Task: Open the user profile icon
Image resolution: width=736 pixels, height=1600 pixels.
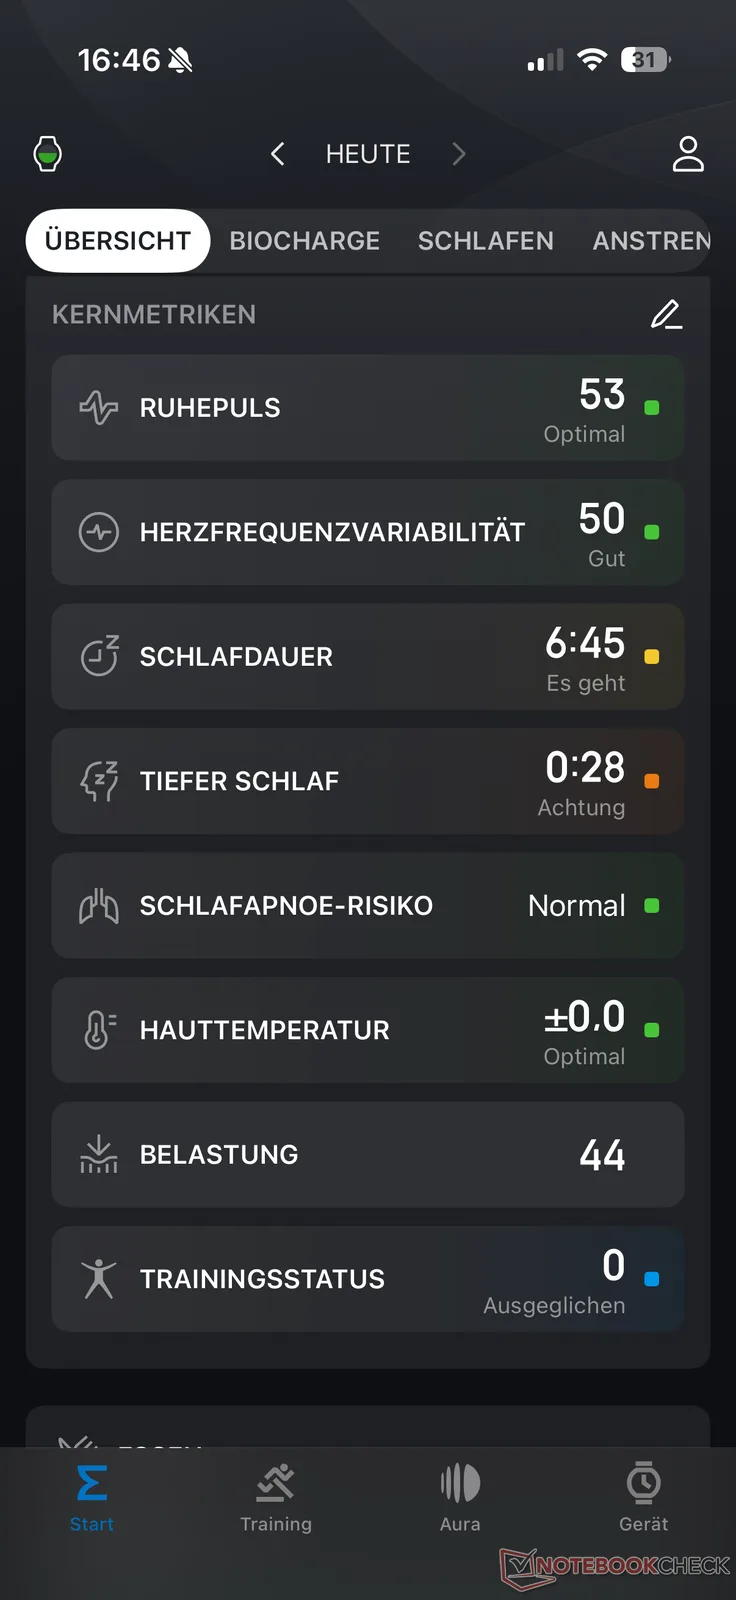Action: coord(688,154)
